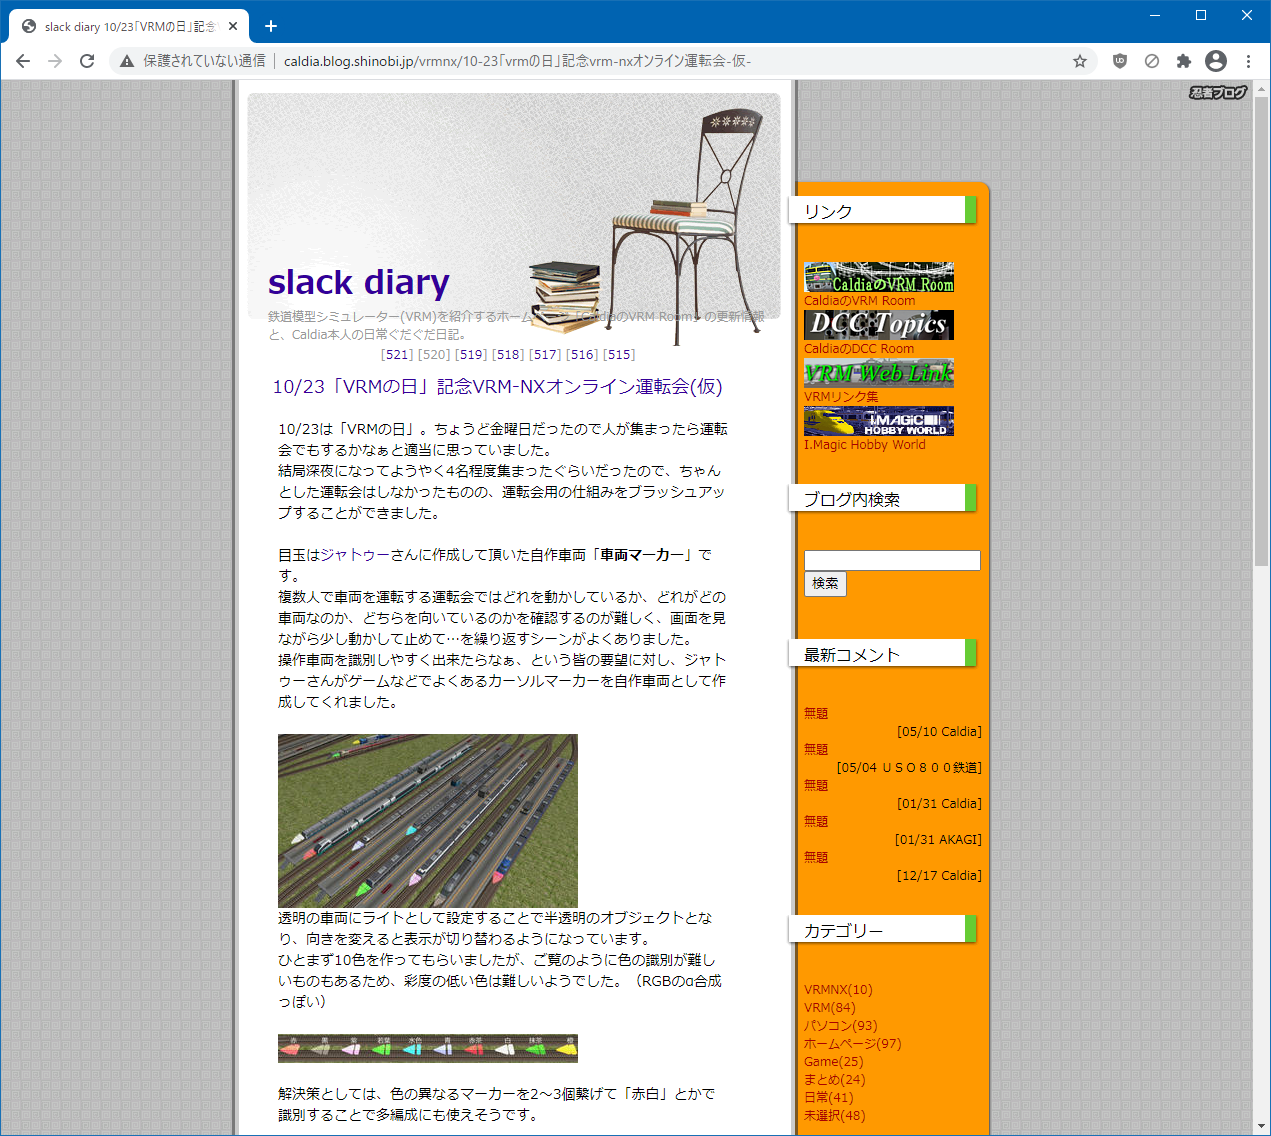
Task: Open the Chrome three-dot menu
Action: pyautogui.click(x=1248, y=61)
